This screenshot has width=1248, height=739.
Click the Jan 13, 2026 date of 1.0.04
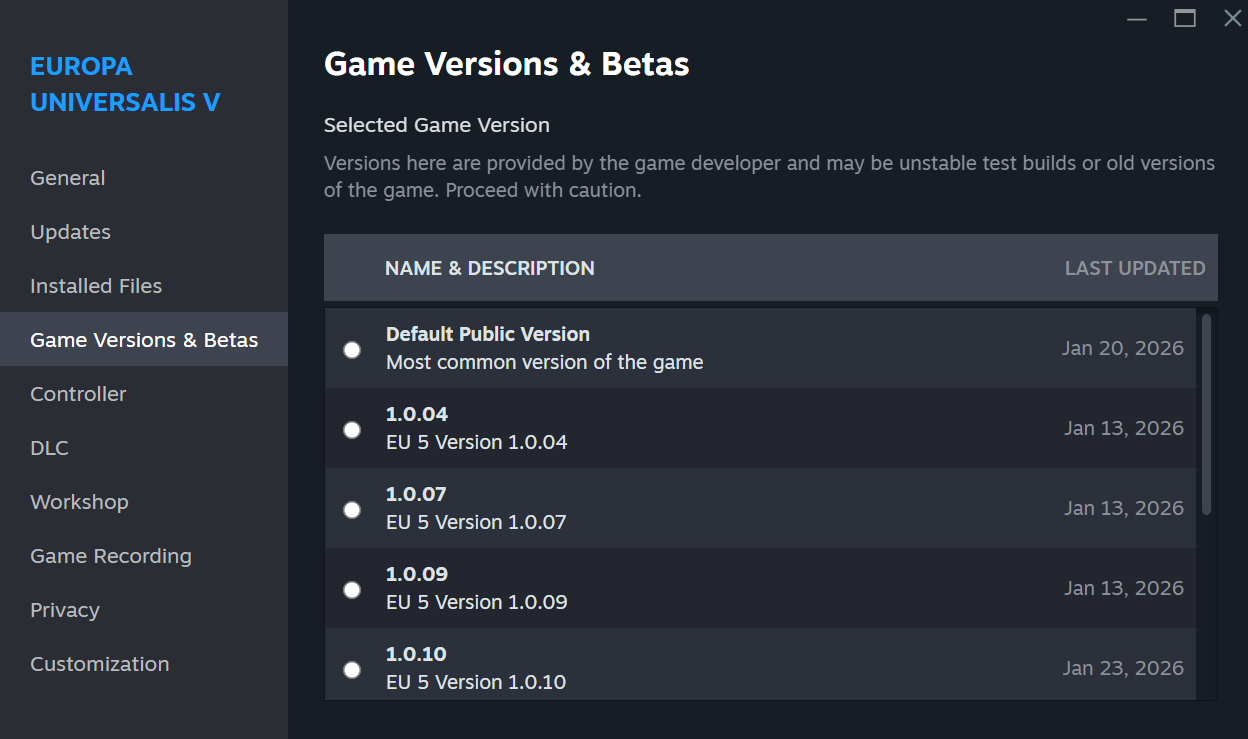pos(1124,428)
